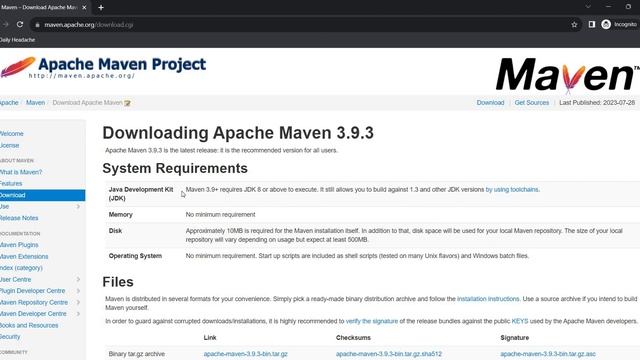Click the 'System Requirements' heading
Screen dimensions: 640x360
[x=175, y=168]
